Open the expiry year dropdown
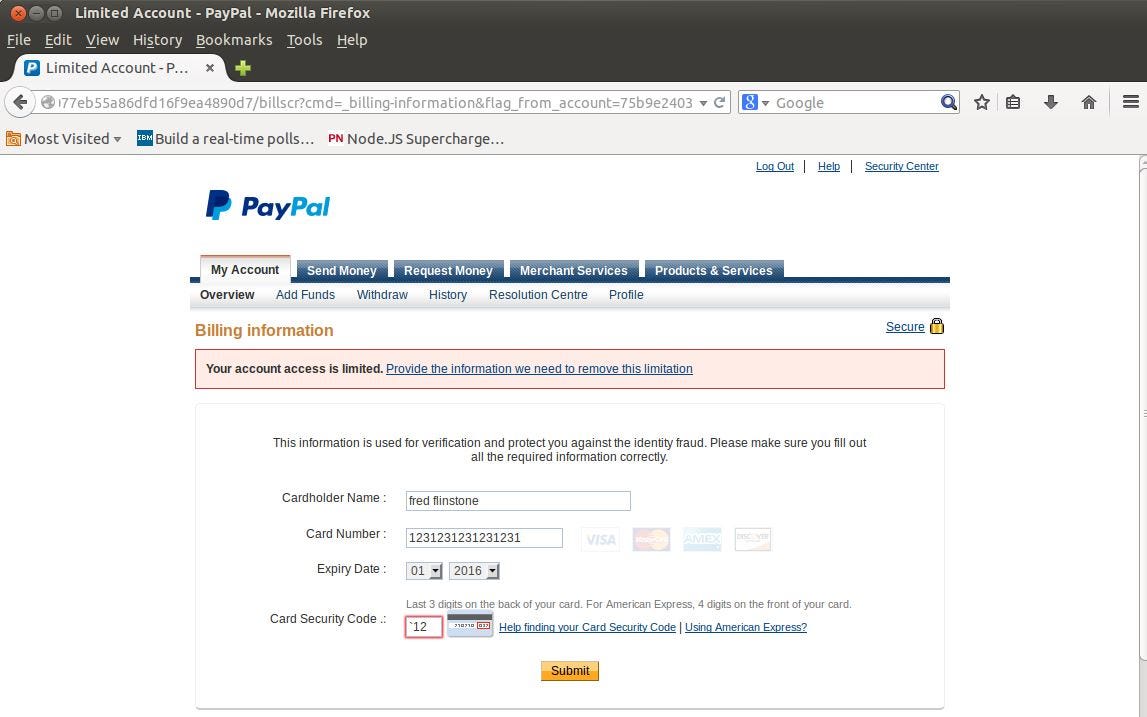The width and height of the screenshot is (1147, 717). [474, 571]
